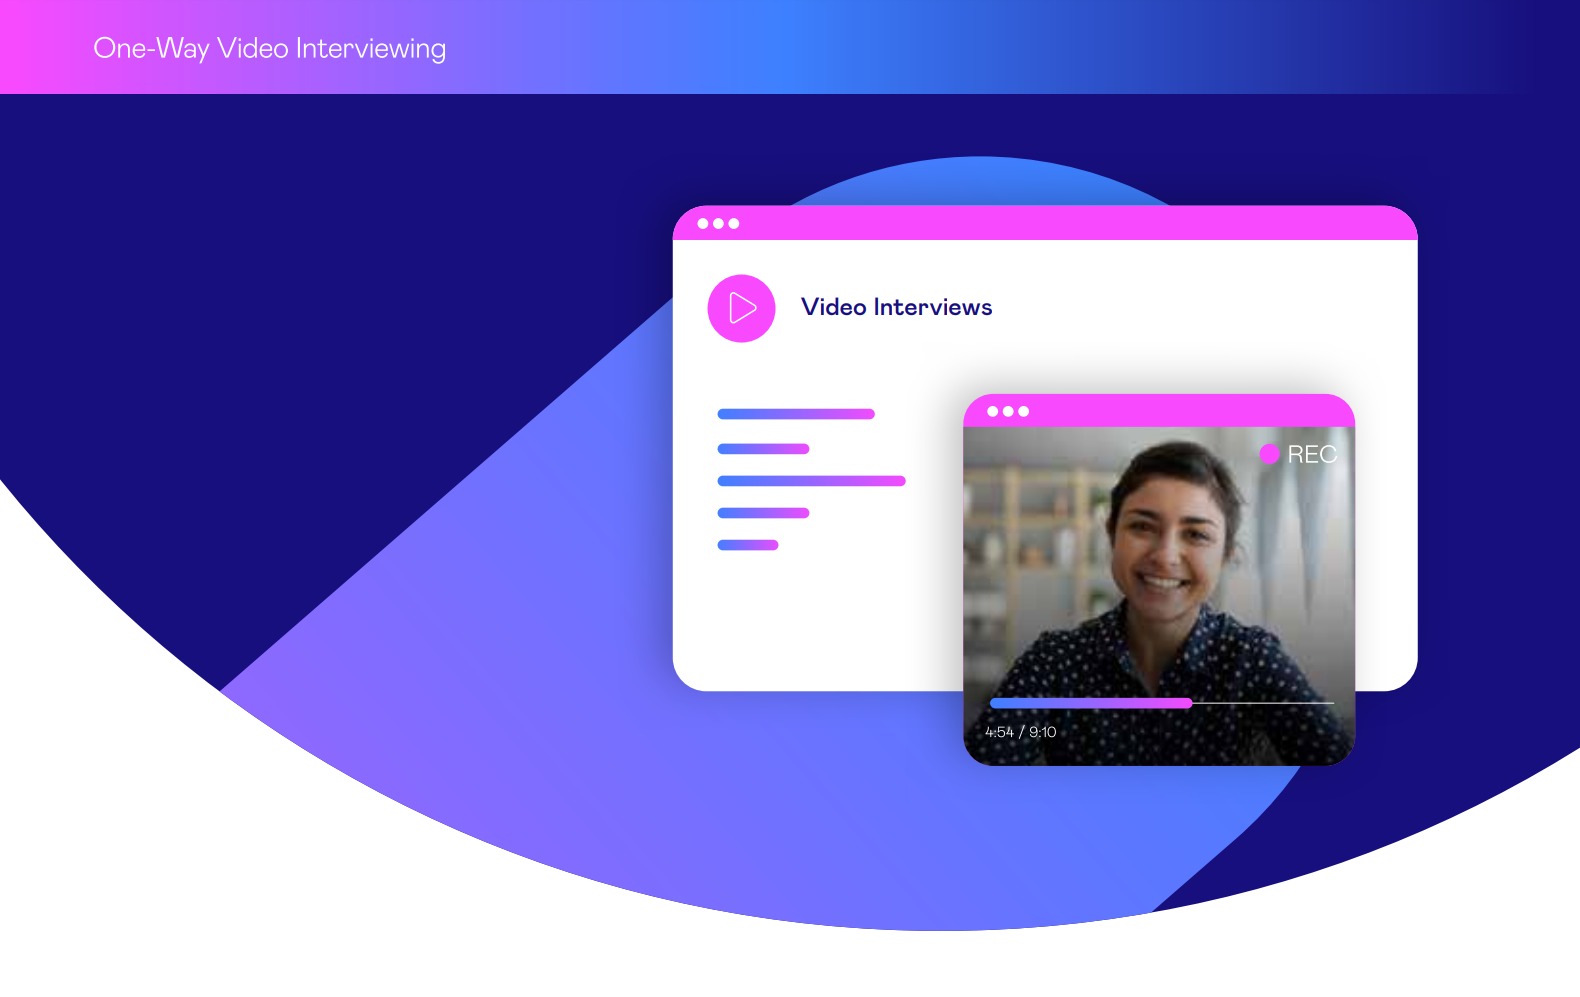
Task: Click the first dot in video window bar
Action: click(993, 412)
